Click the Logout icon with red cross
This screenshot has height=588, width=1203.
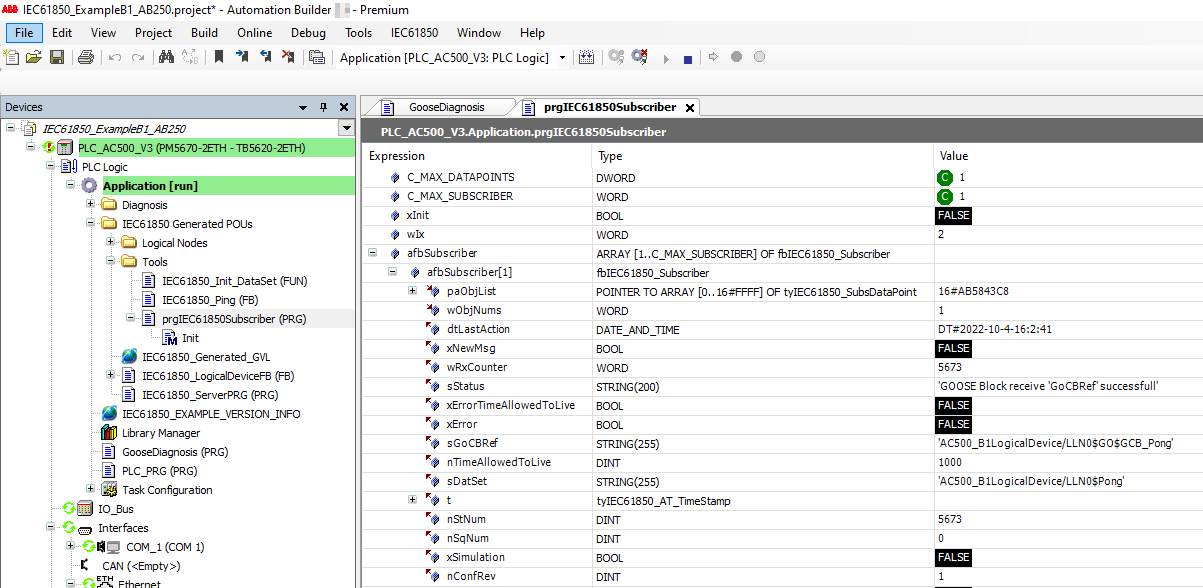pyautogui.click(x=640, y=58)
